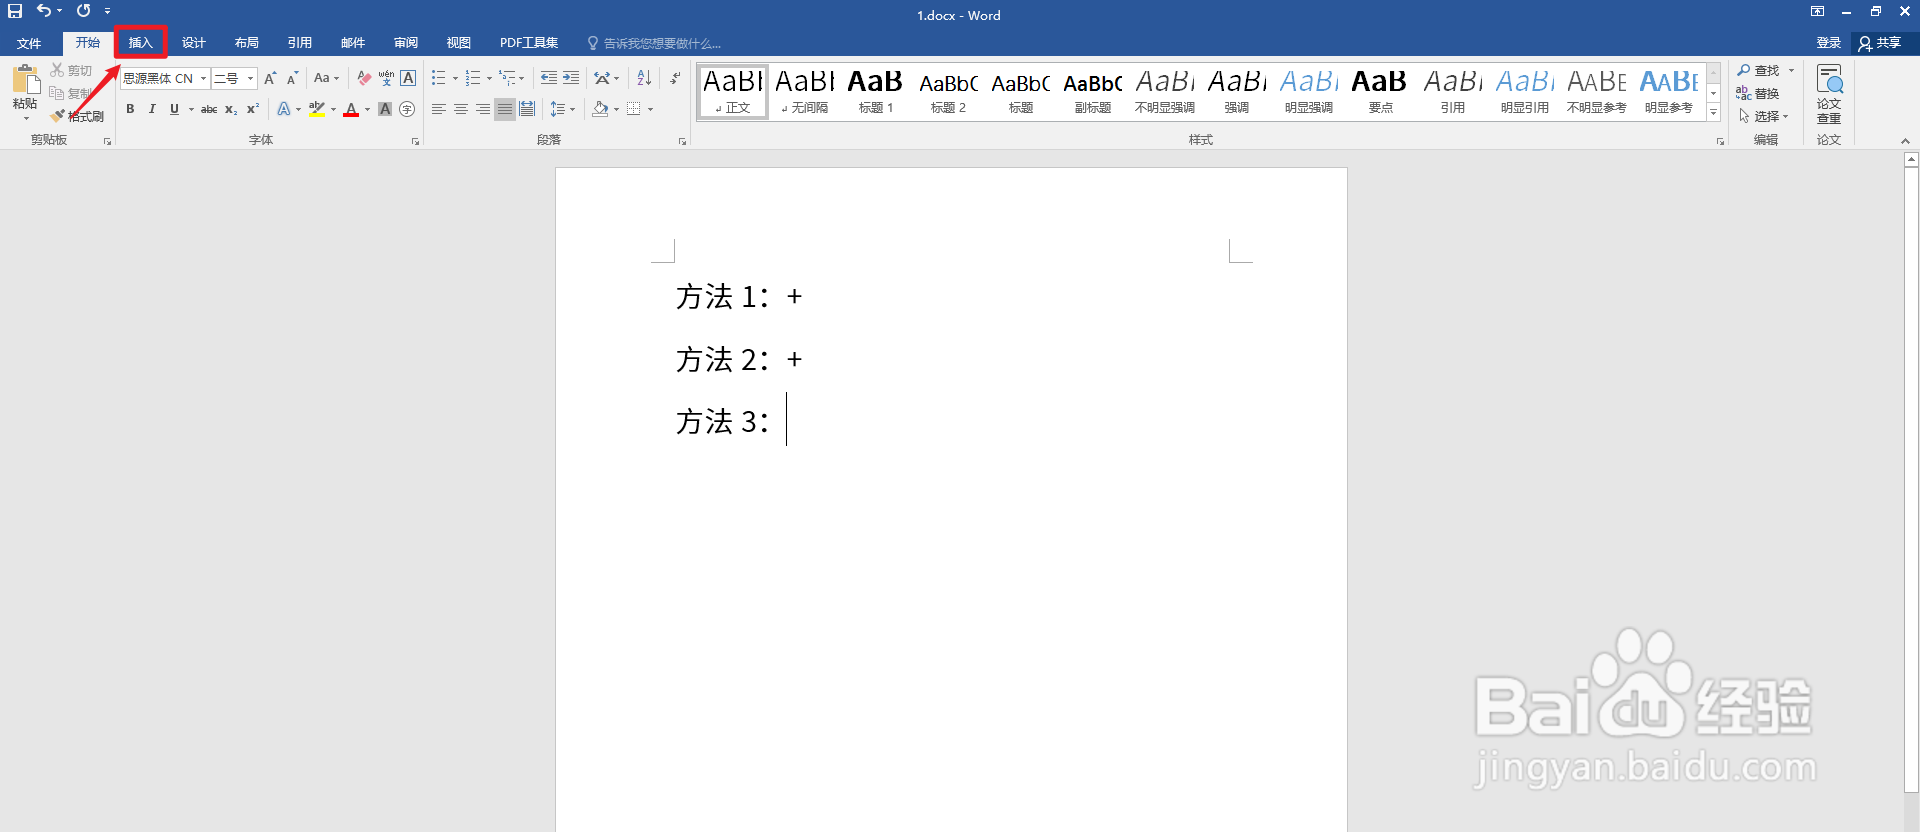This screenshot has height=832, width=1920.
Task: Click the 替换 (Replace) button
Action: pos(1758,93)
